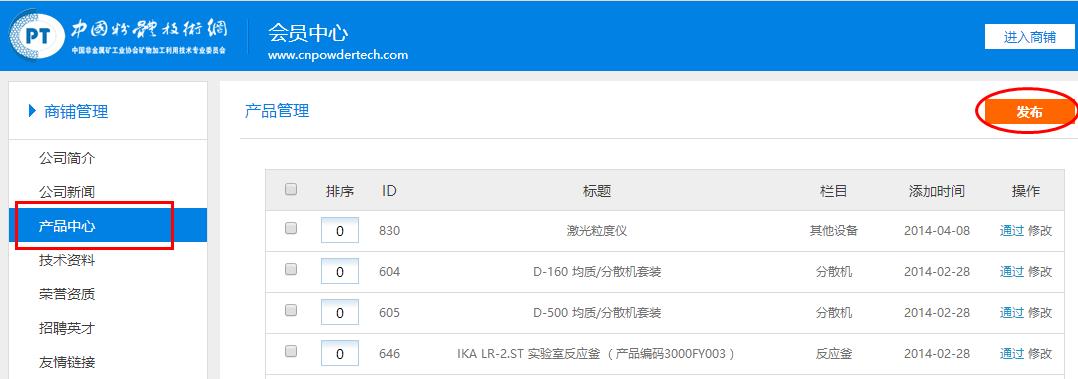The height and width of the screenshot is (379, 1078).
Task: Click 通过 link for 激光粒度仪 row
Action: (x=1012, y=231)
